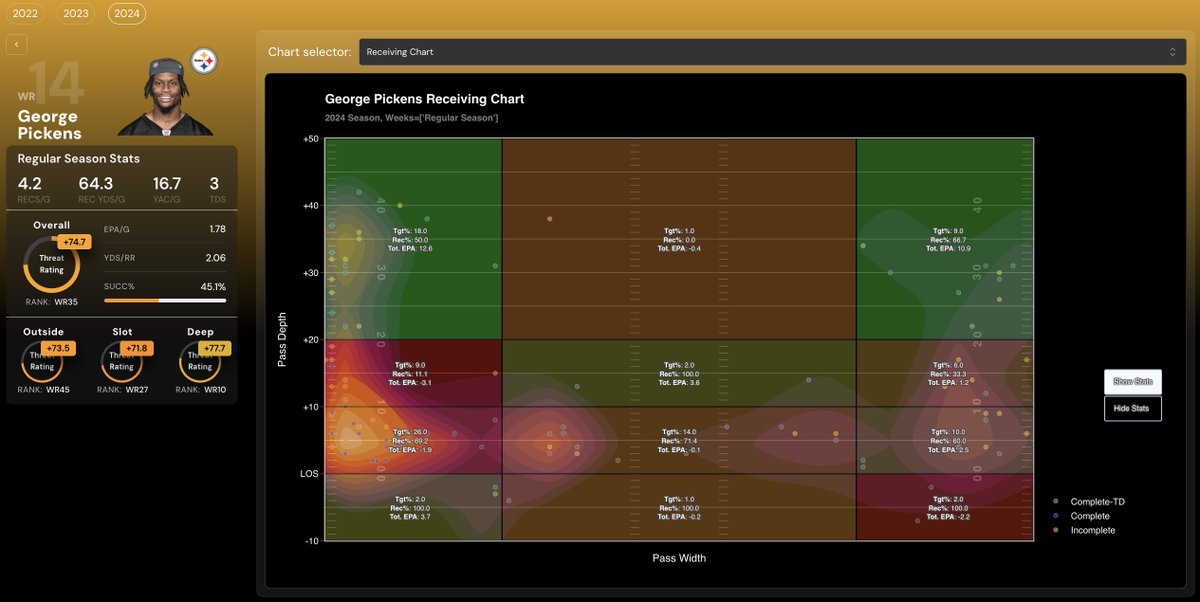The height and width of the screenshot is (602, 1200).
Task: Click the zone stats with Tot. EPA -0.4
Action: click(679, 240)
